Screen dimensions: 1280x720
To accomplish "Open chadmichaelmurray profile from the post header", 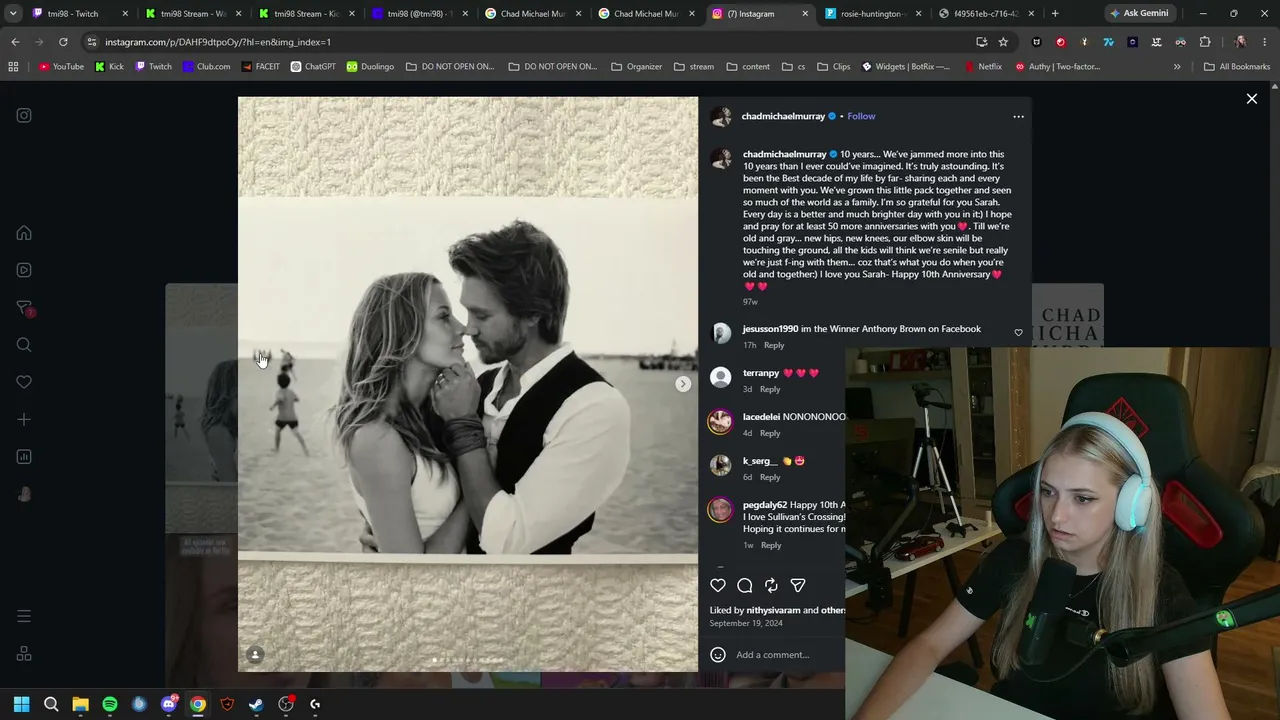I will click(783, 116).
